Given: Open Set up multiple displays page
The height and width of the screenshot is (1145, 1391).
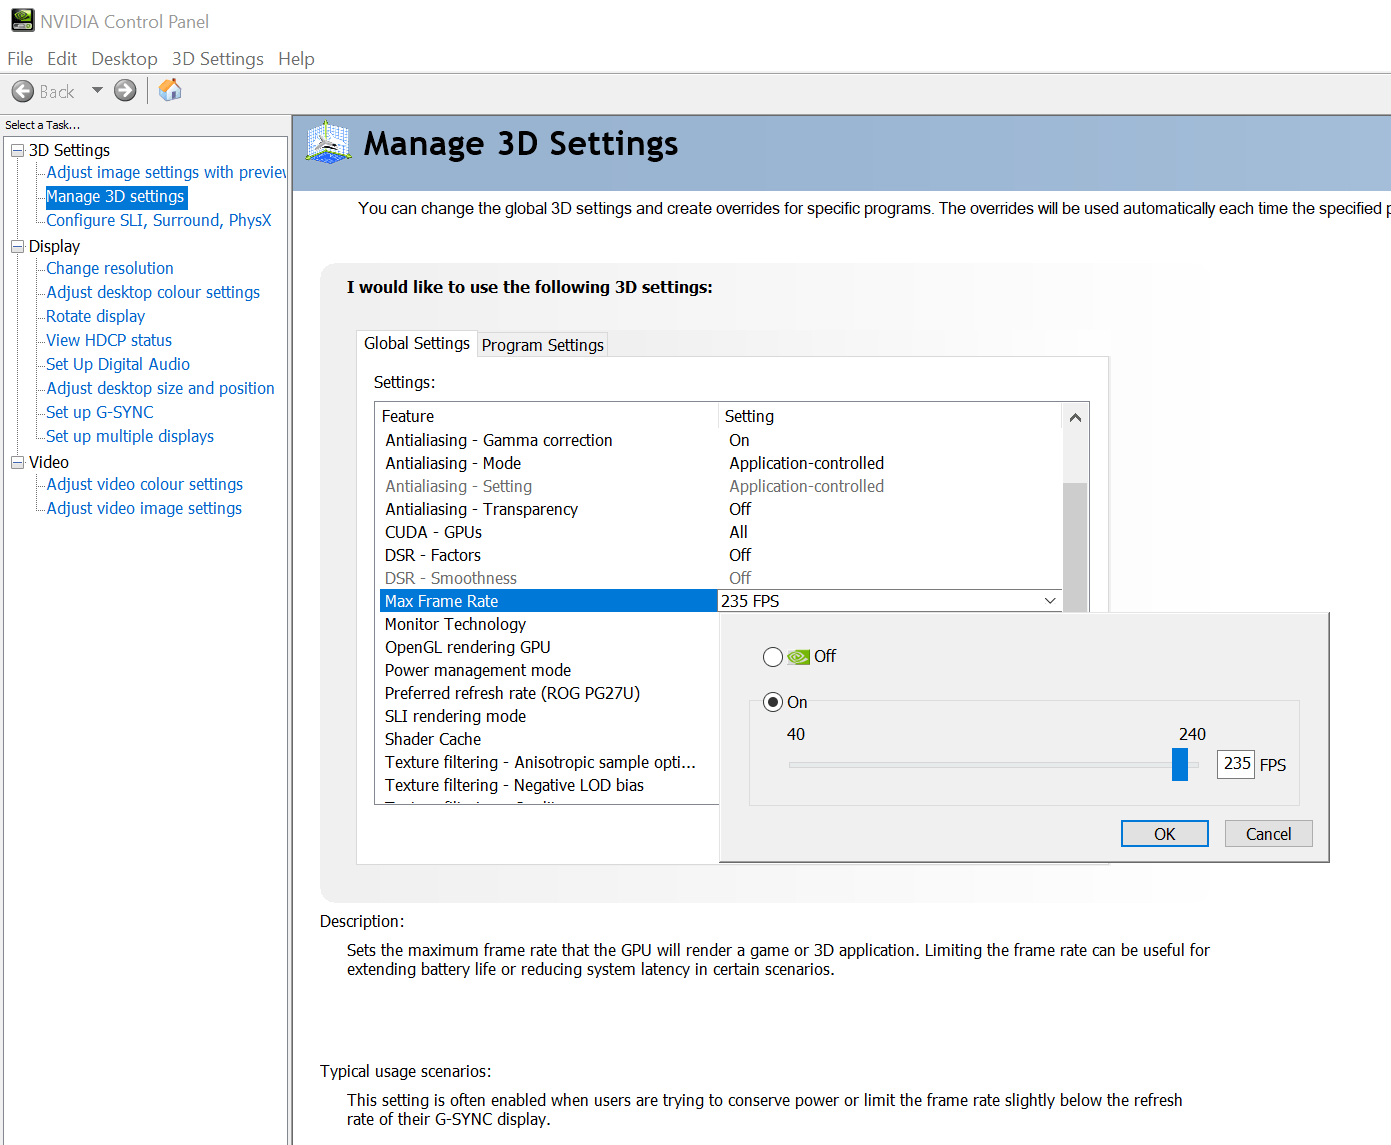Looking at the screenshot, I should point(130,436).
